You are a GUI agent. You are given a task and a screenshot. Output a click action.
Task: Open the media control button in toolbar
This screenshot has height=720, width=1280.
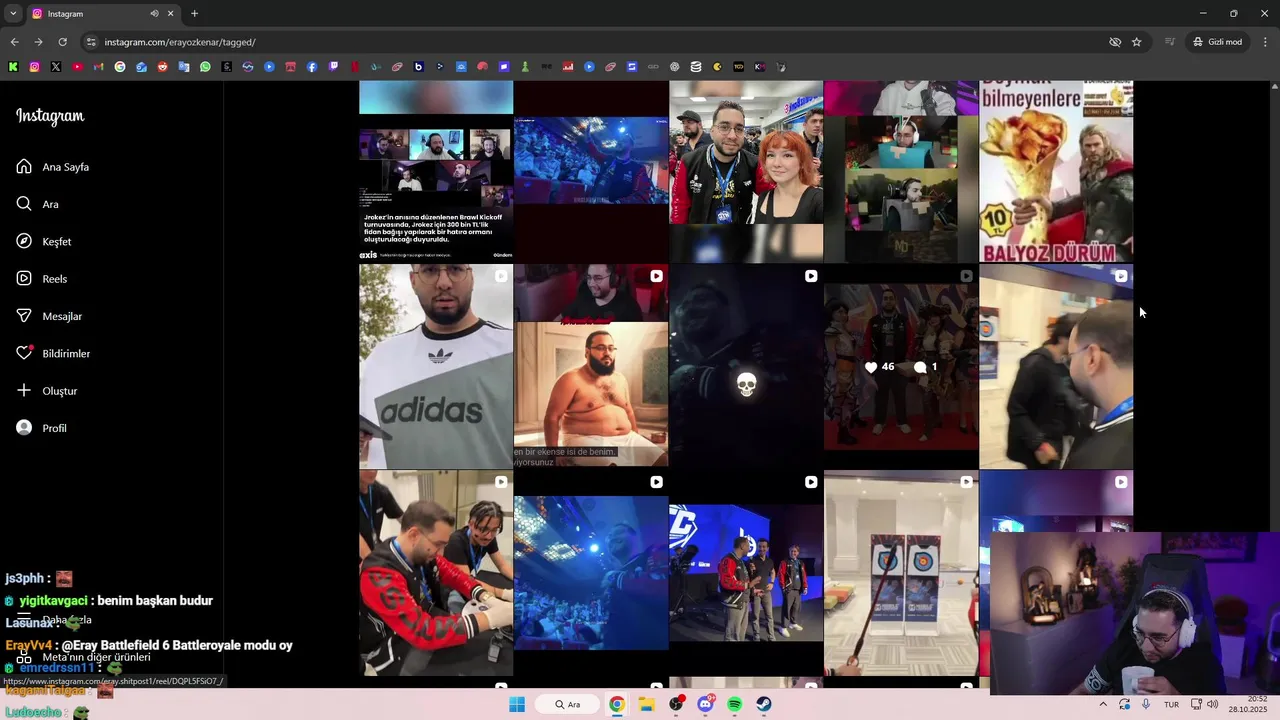pyautogui.click(x=1169, y=42)
